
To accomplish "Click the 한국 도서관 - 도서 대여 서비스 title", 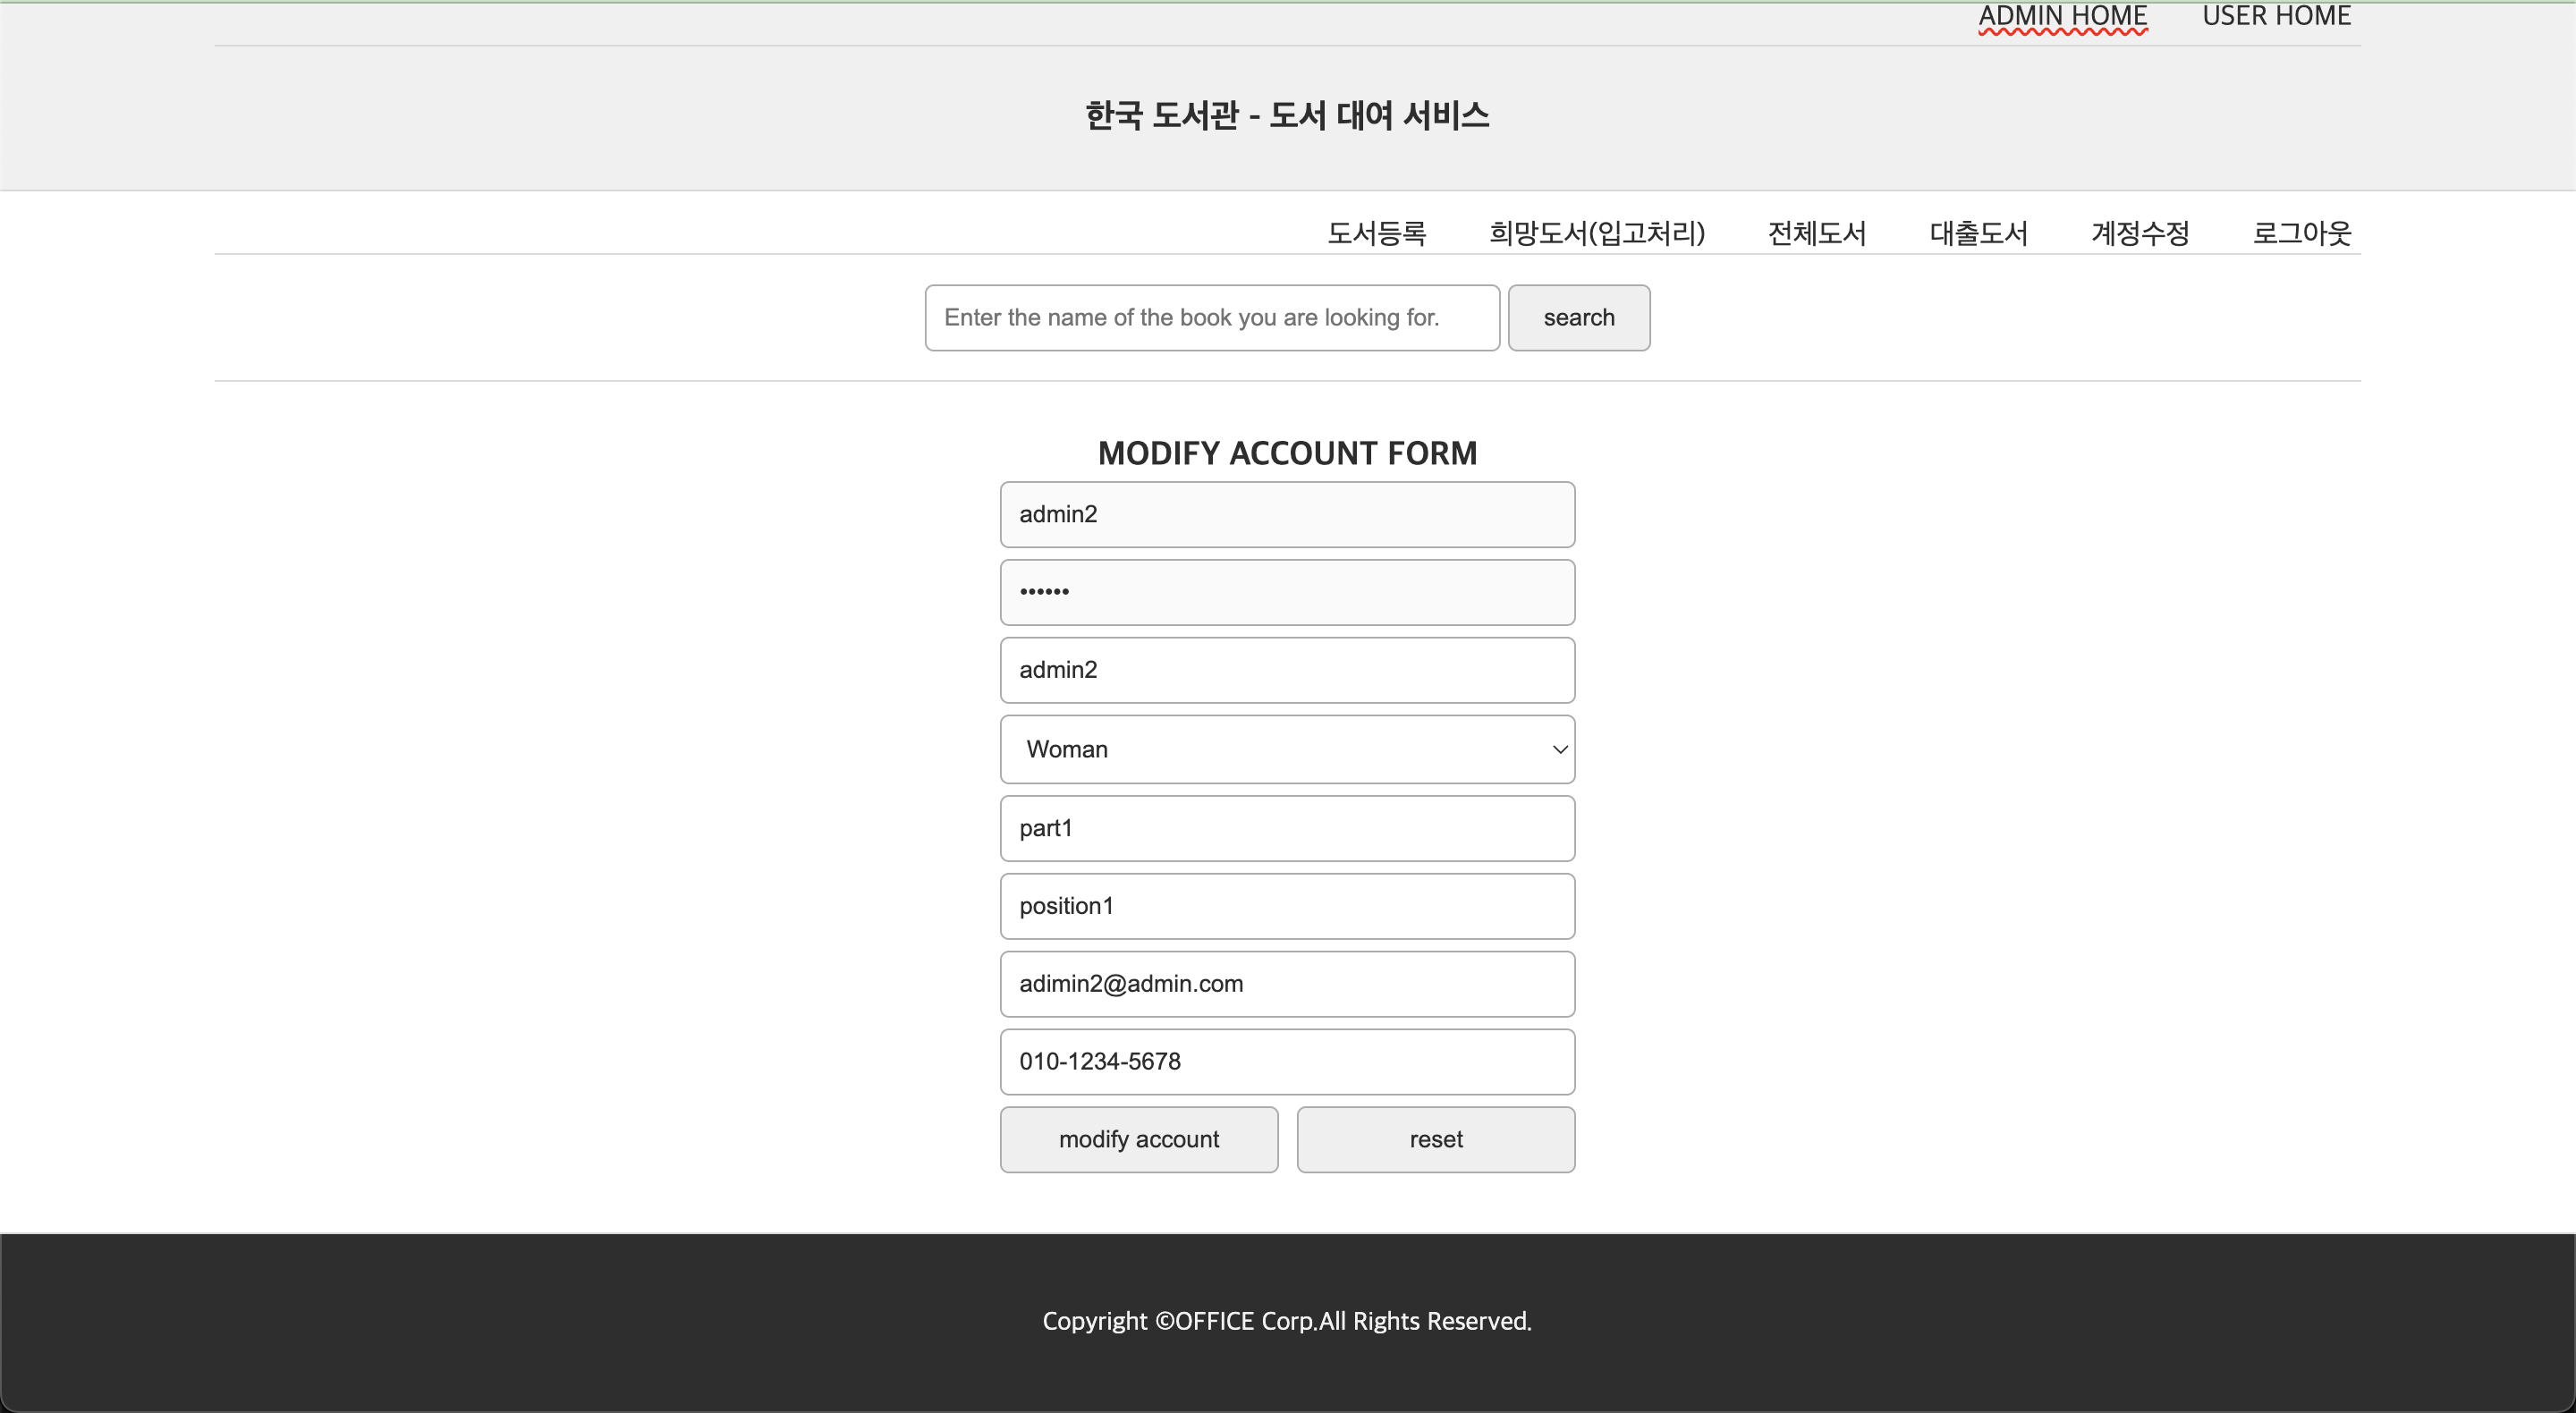I will click(x=1287, y=115).
